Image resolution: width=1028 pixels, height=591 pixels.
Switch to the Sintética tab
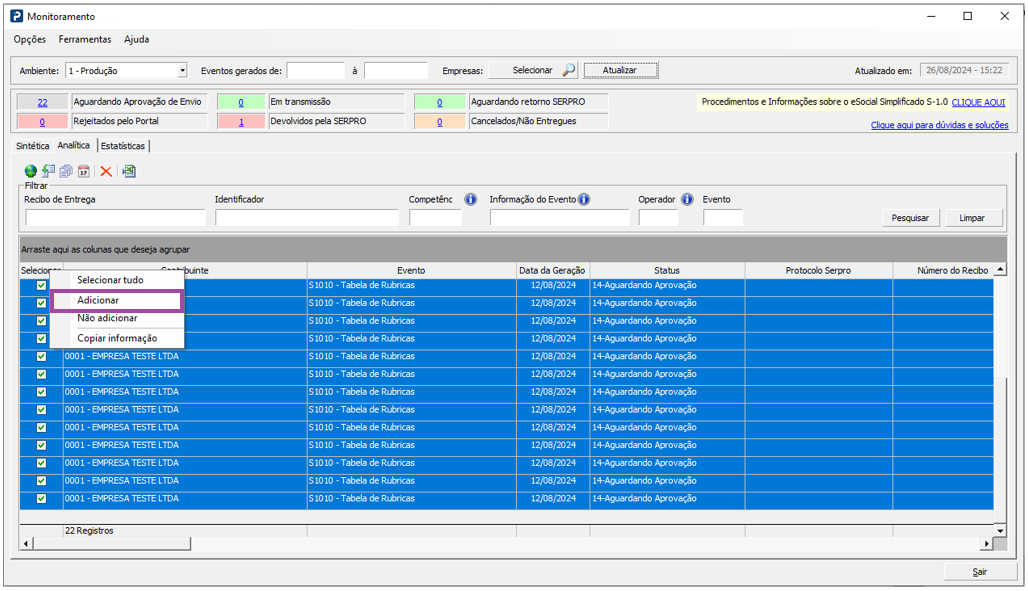32,146
